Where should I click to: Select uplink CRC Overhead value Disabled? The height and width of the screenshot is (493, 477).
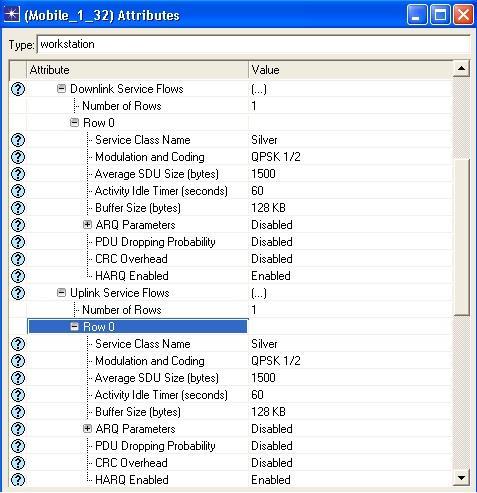click(x=272, y=463)
